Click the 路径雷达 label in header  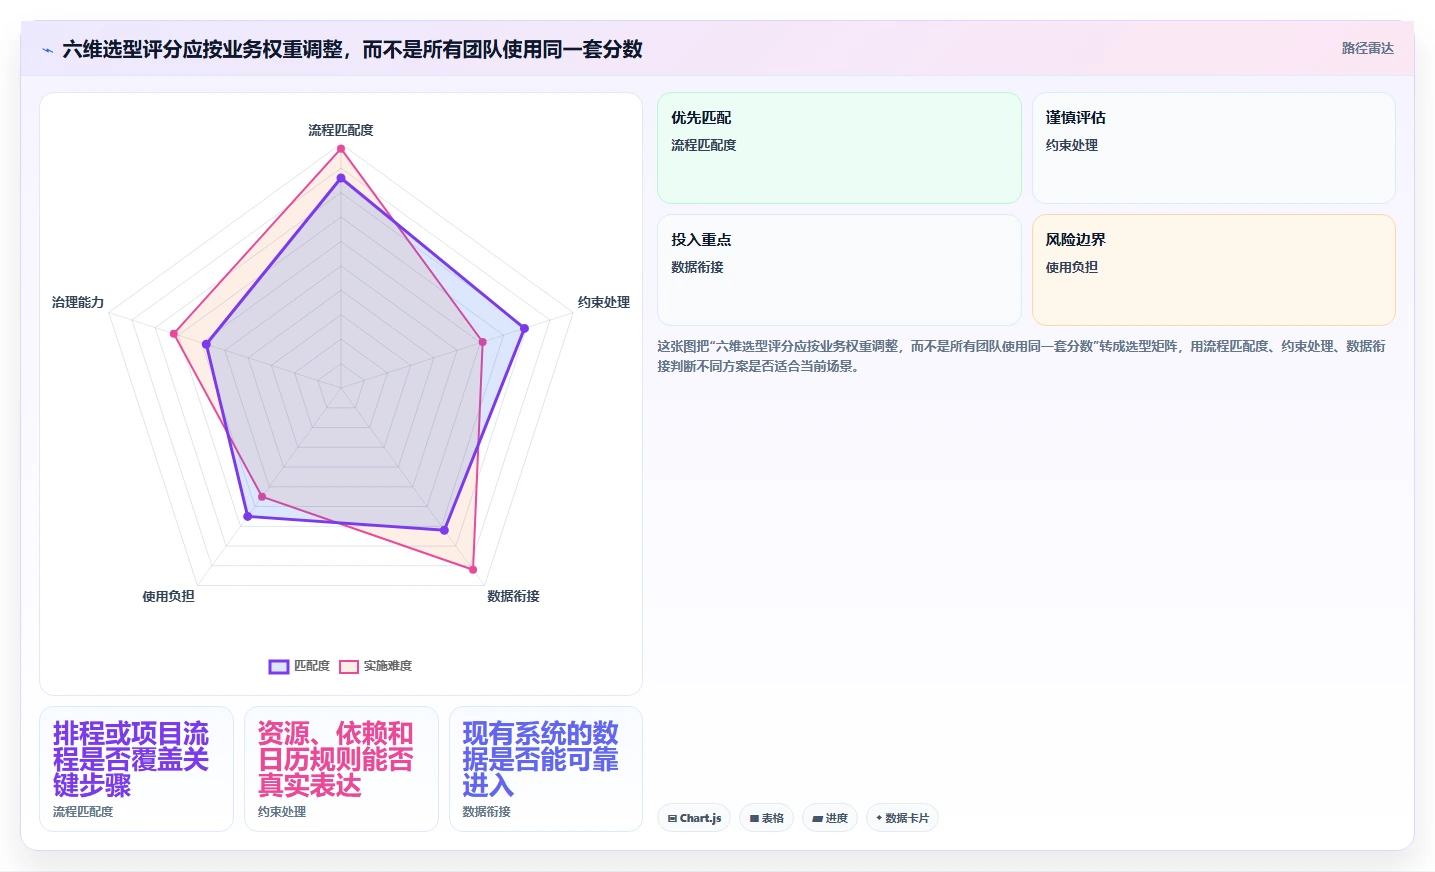point(1367,48)
